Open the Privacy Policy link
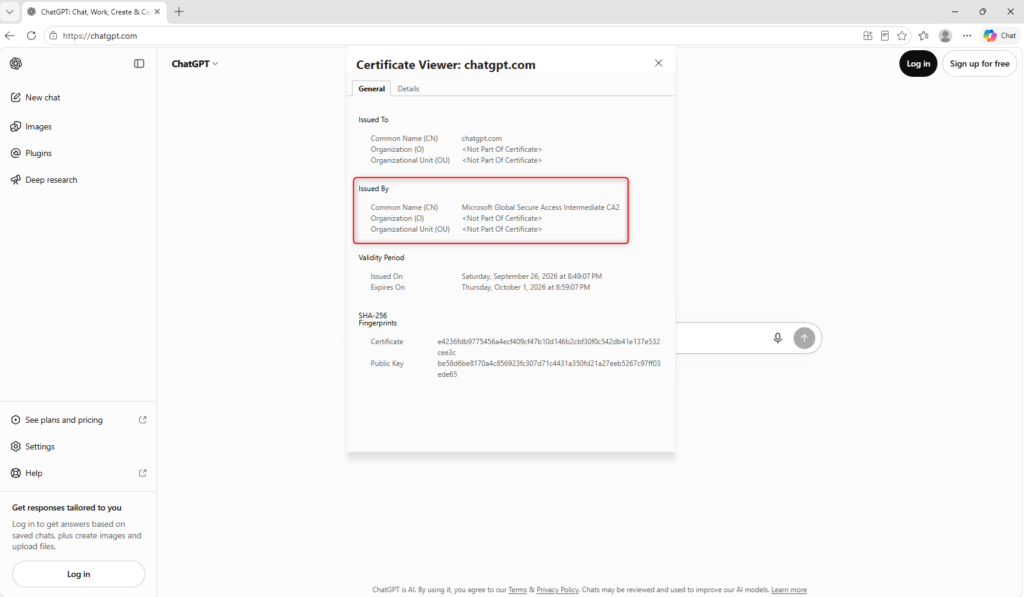This screenshot has height=597, width=1024. (557, 590)
